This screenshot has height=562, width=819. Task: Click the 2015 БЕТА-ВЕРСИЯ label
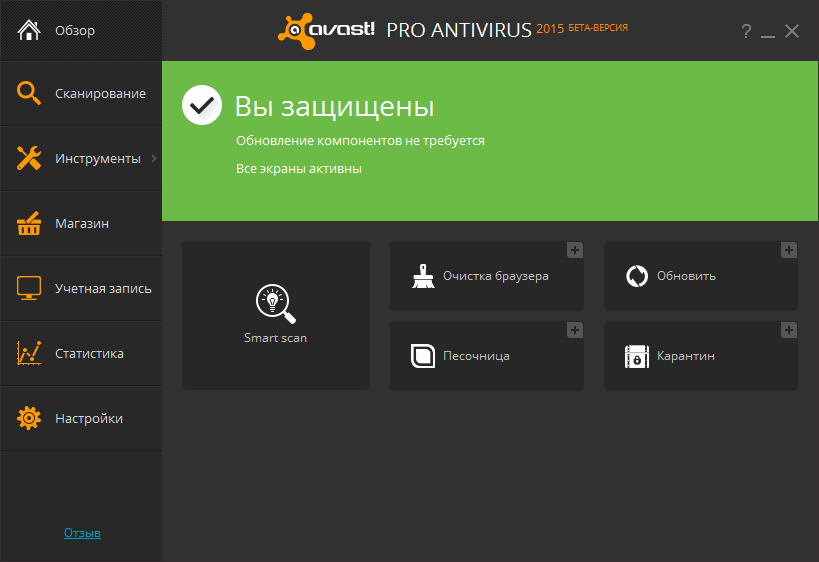(x=582, y=28)
